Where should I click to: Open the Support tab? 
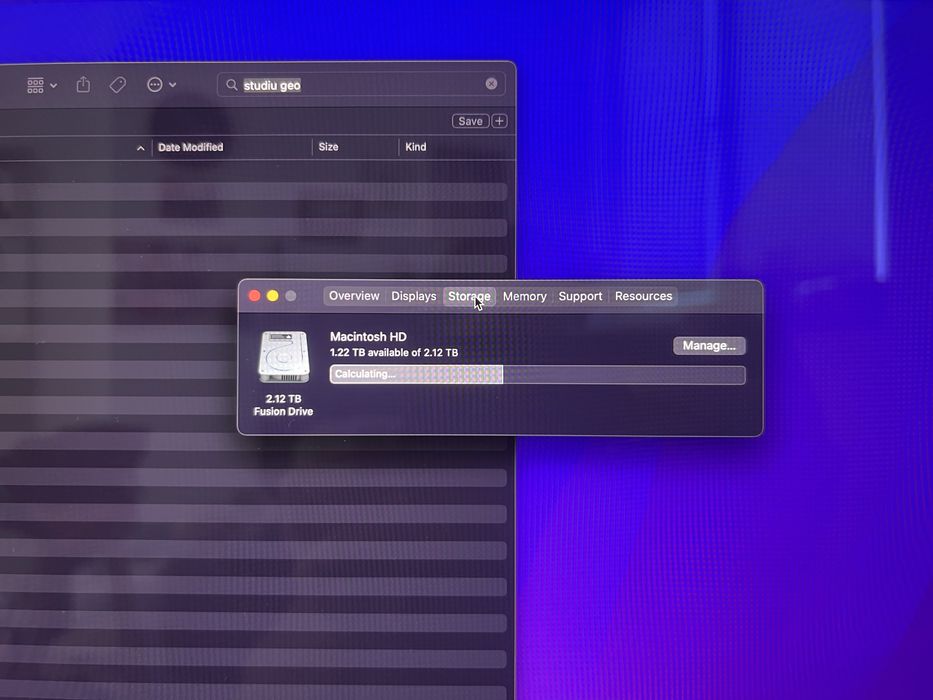580,296
